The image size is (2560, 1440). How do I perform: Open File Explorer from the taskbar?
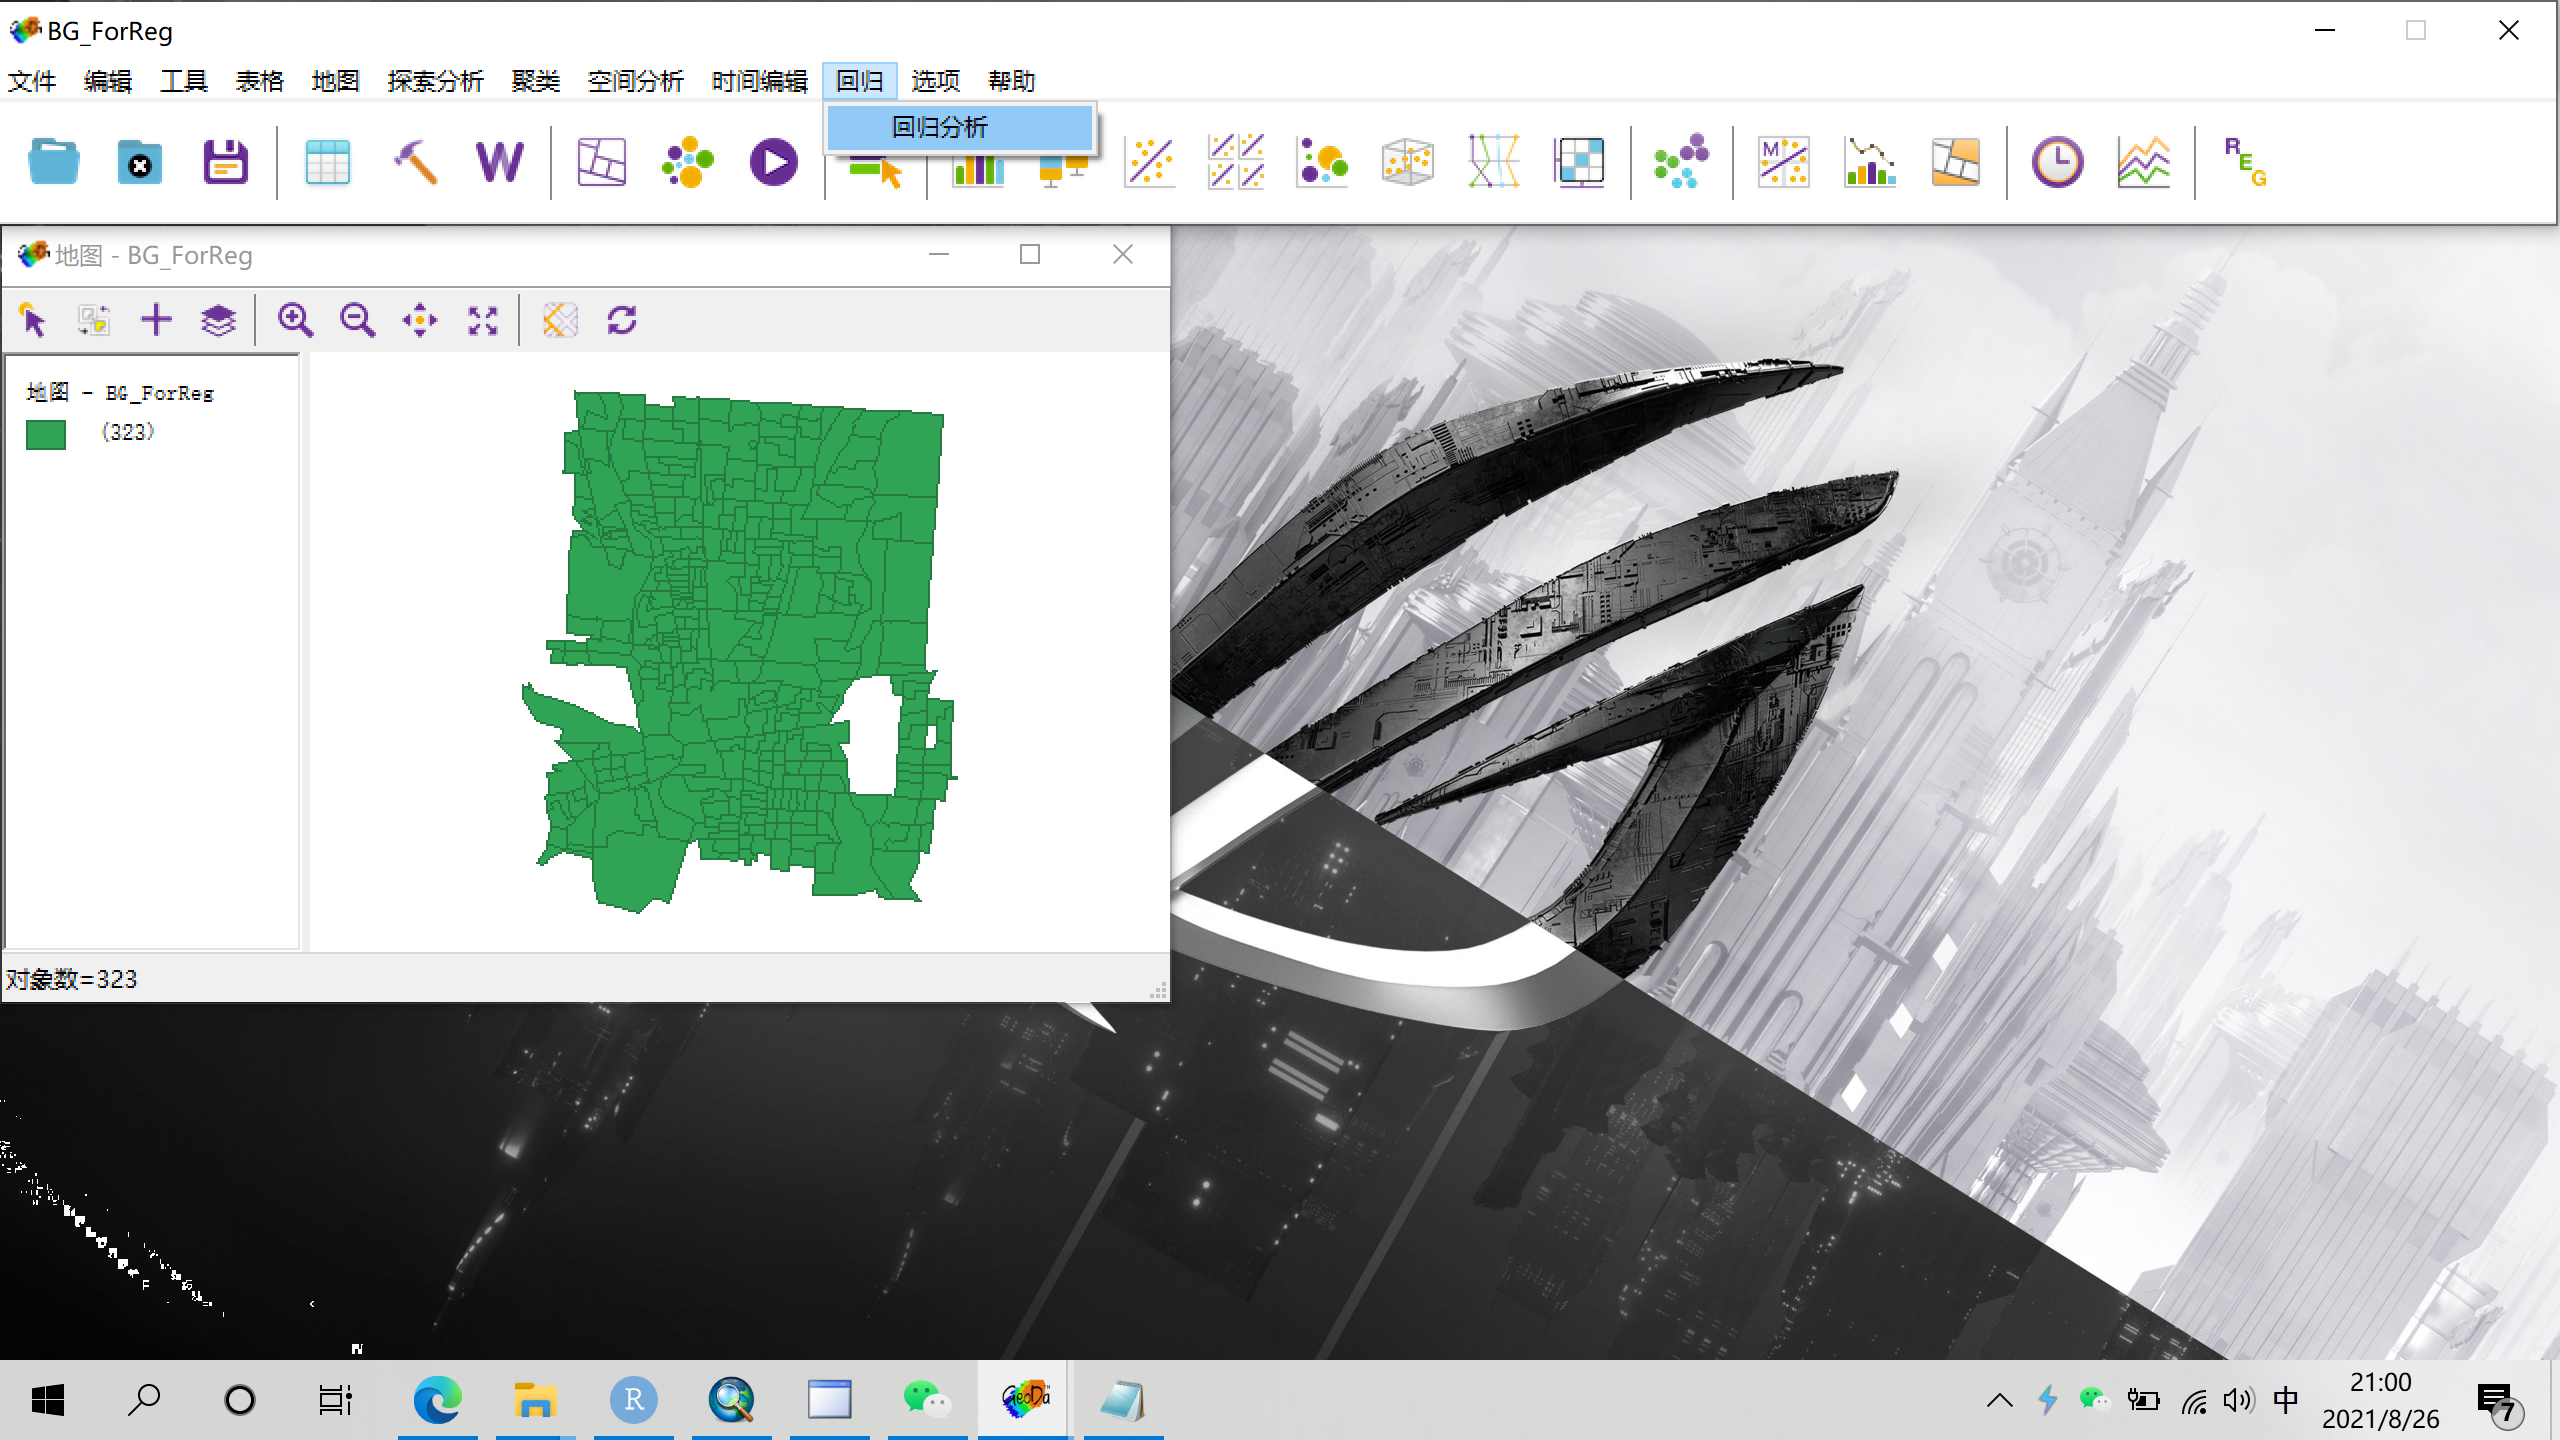click(x=535, y=1400)
